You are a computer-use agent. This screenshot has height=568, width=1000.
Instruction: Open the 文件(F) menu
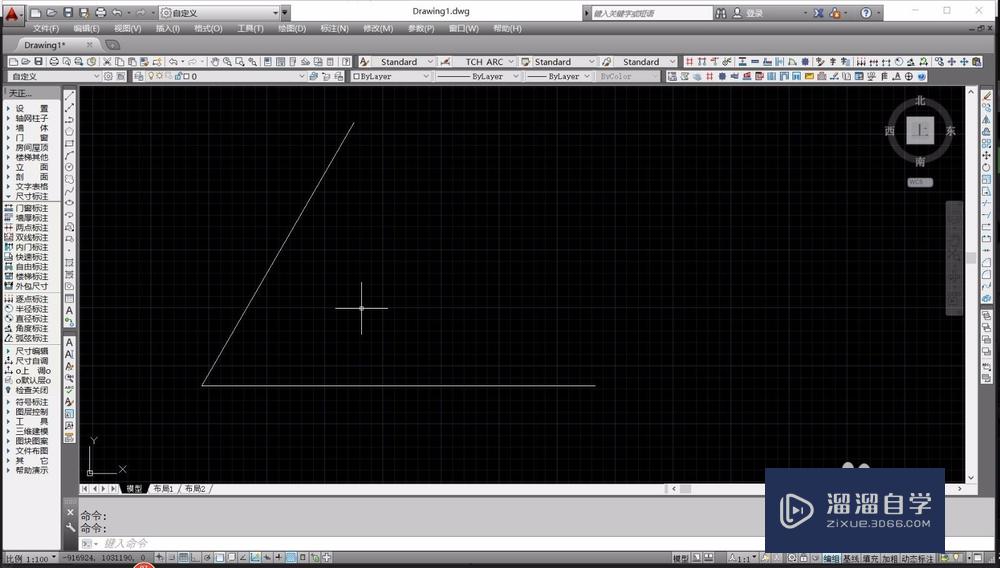(45, 29)
